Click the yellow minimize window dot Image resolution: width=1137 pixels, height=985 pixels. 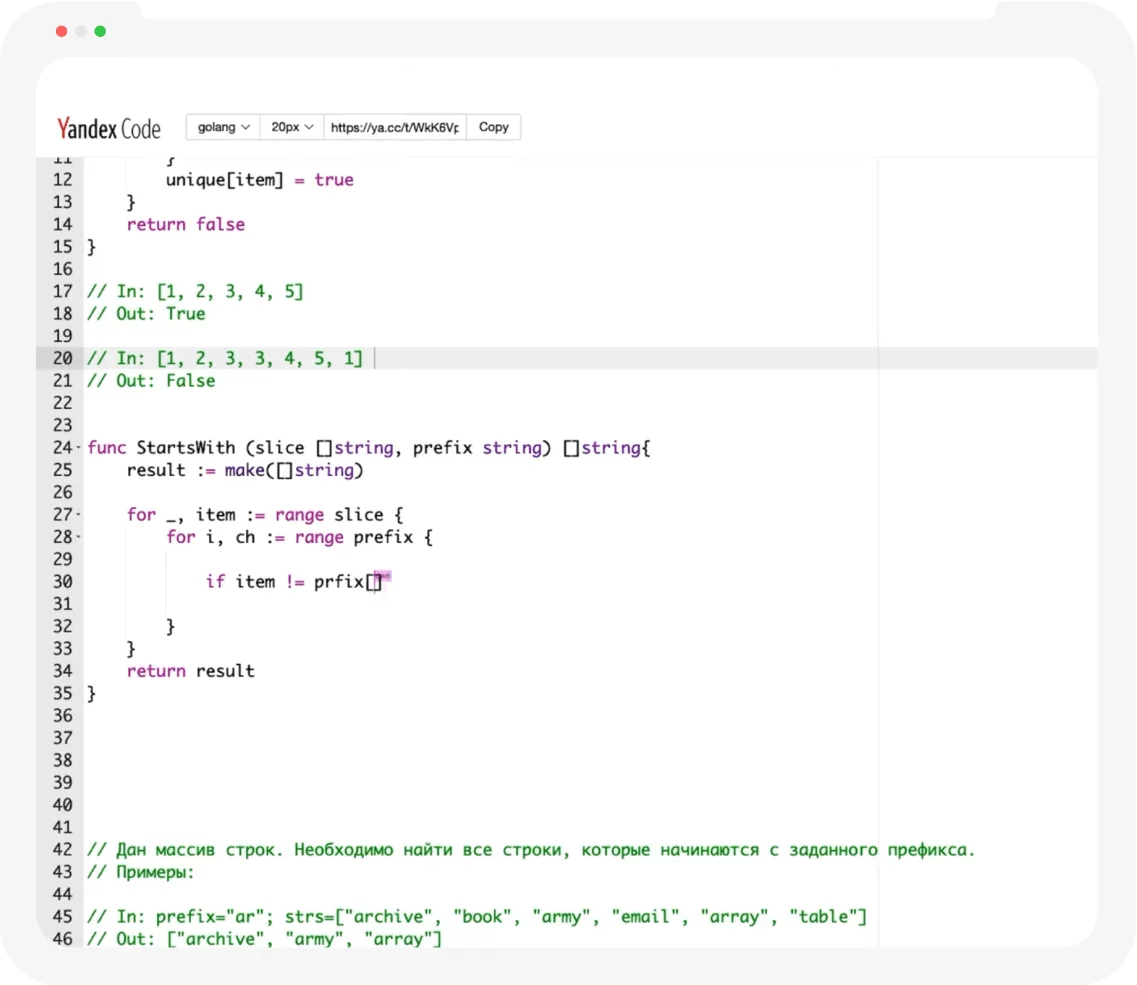point(81,31)
